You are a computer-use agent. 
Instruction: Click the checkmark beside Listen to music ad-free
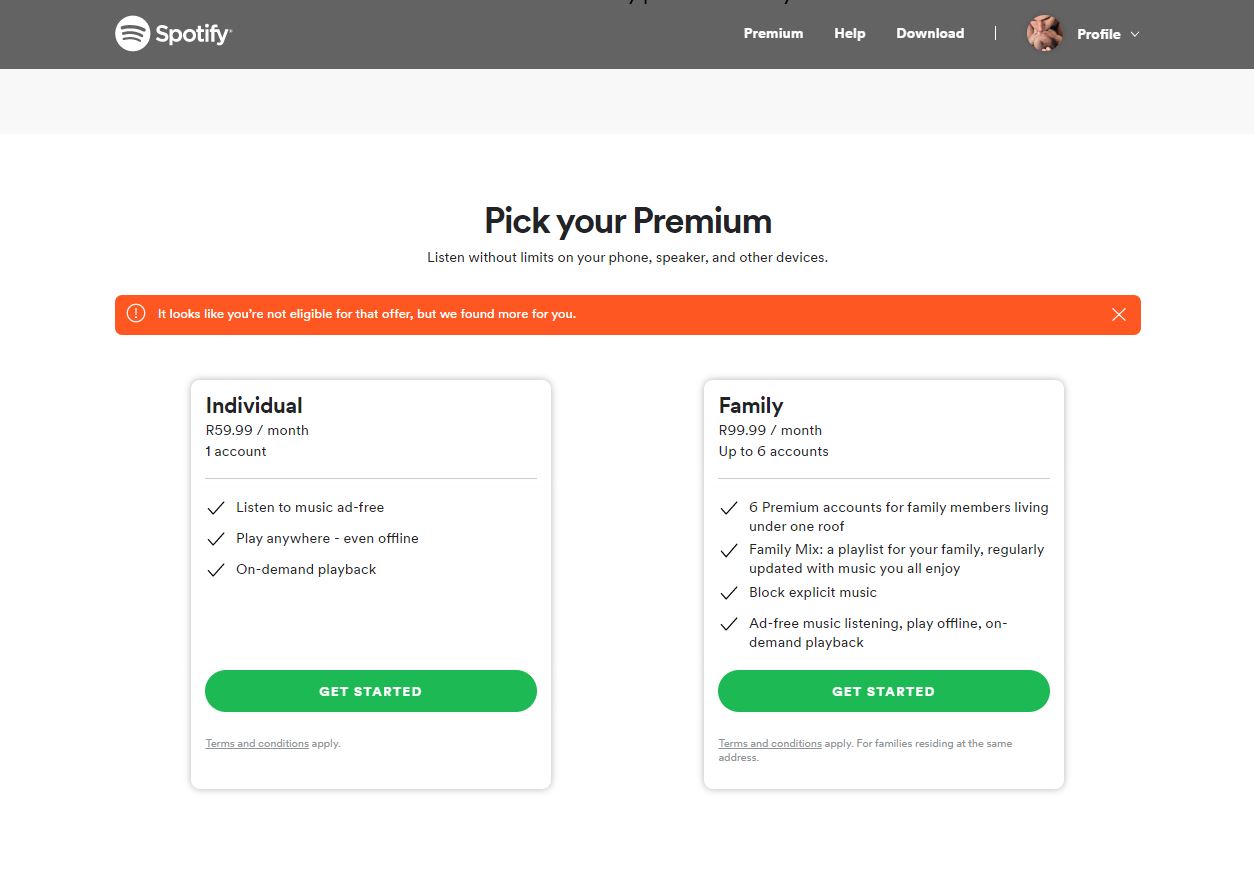[x=215, y=508]
